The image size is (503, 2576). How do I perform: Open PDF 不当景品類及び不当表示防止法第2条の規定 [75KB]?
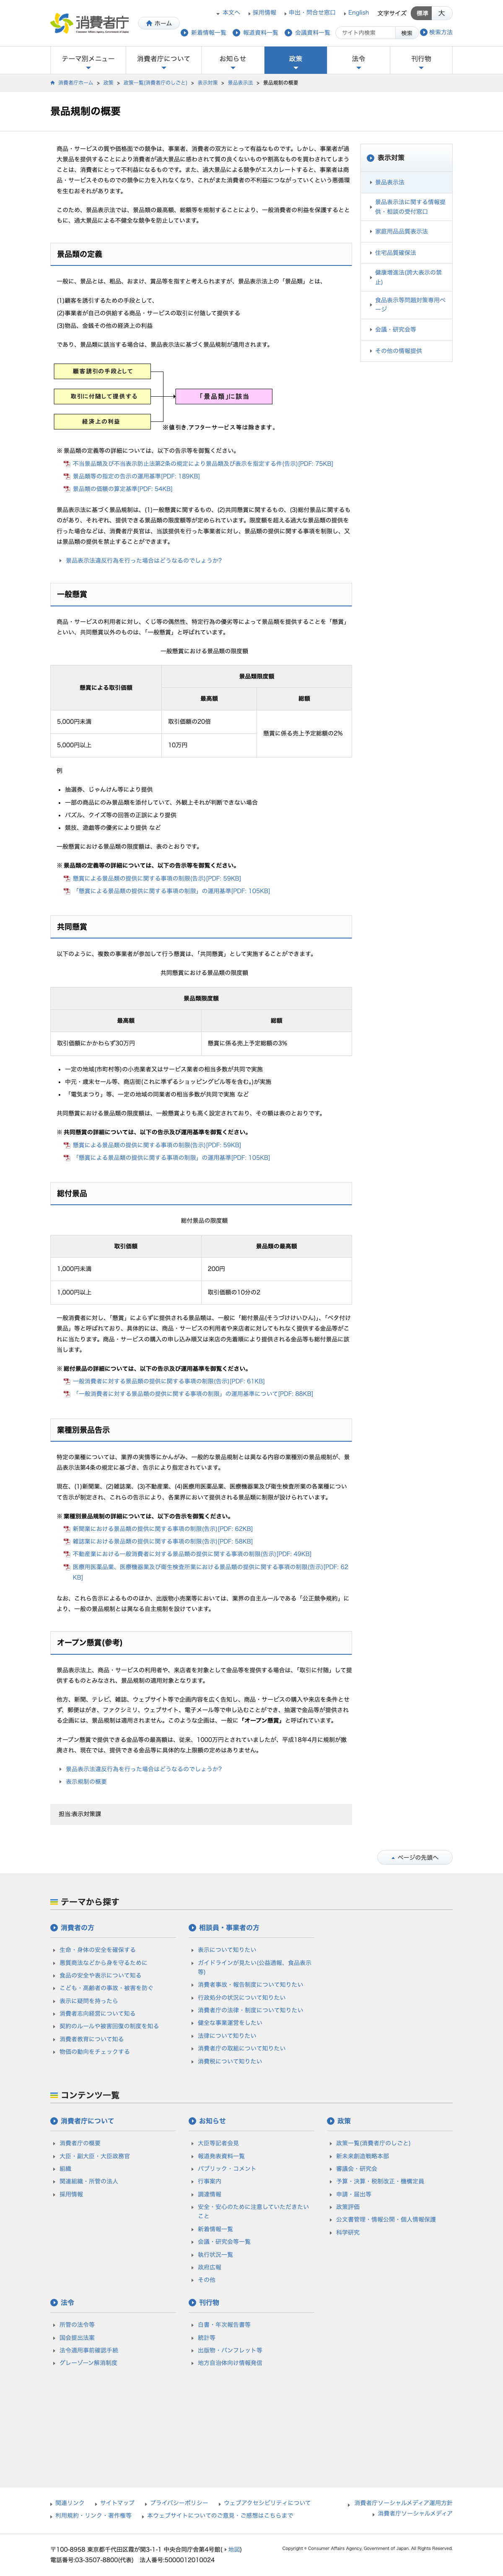pos(202,464)
